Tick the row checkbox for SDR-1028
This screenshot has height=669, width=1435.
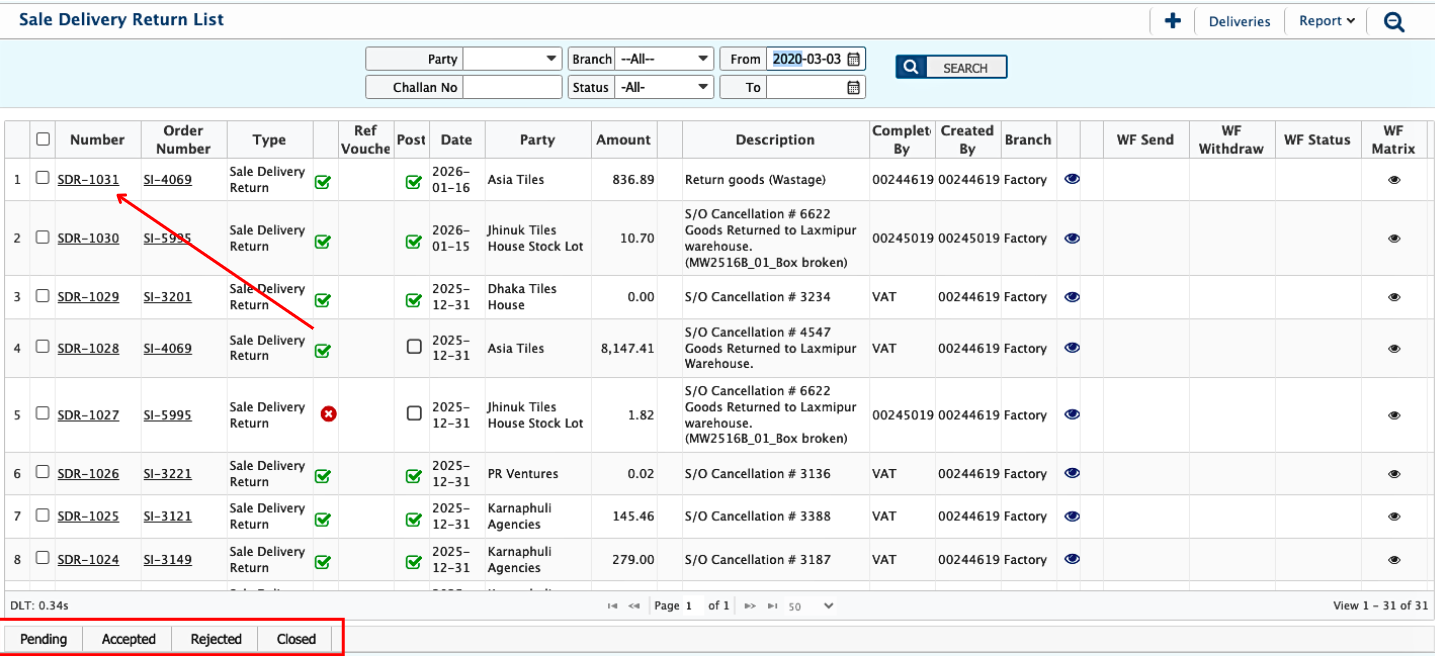pos(42,347)
